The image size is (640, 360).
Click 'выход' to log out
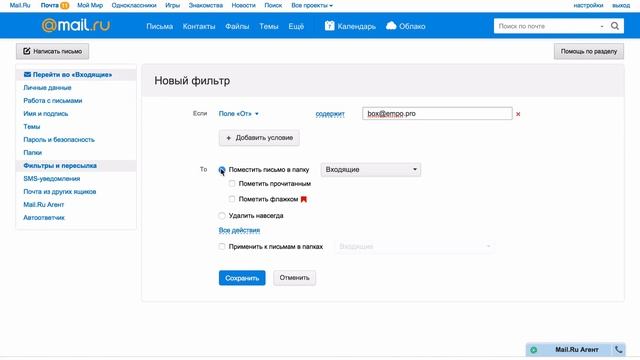[x=621, y=5]
